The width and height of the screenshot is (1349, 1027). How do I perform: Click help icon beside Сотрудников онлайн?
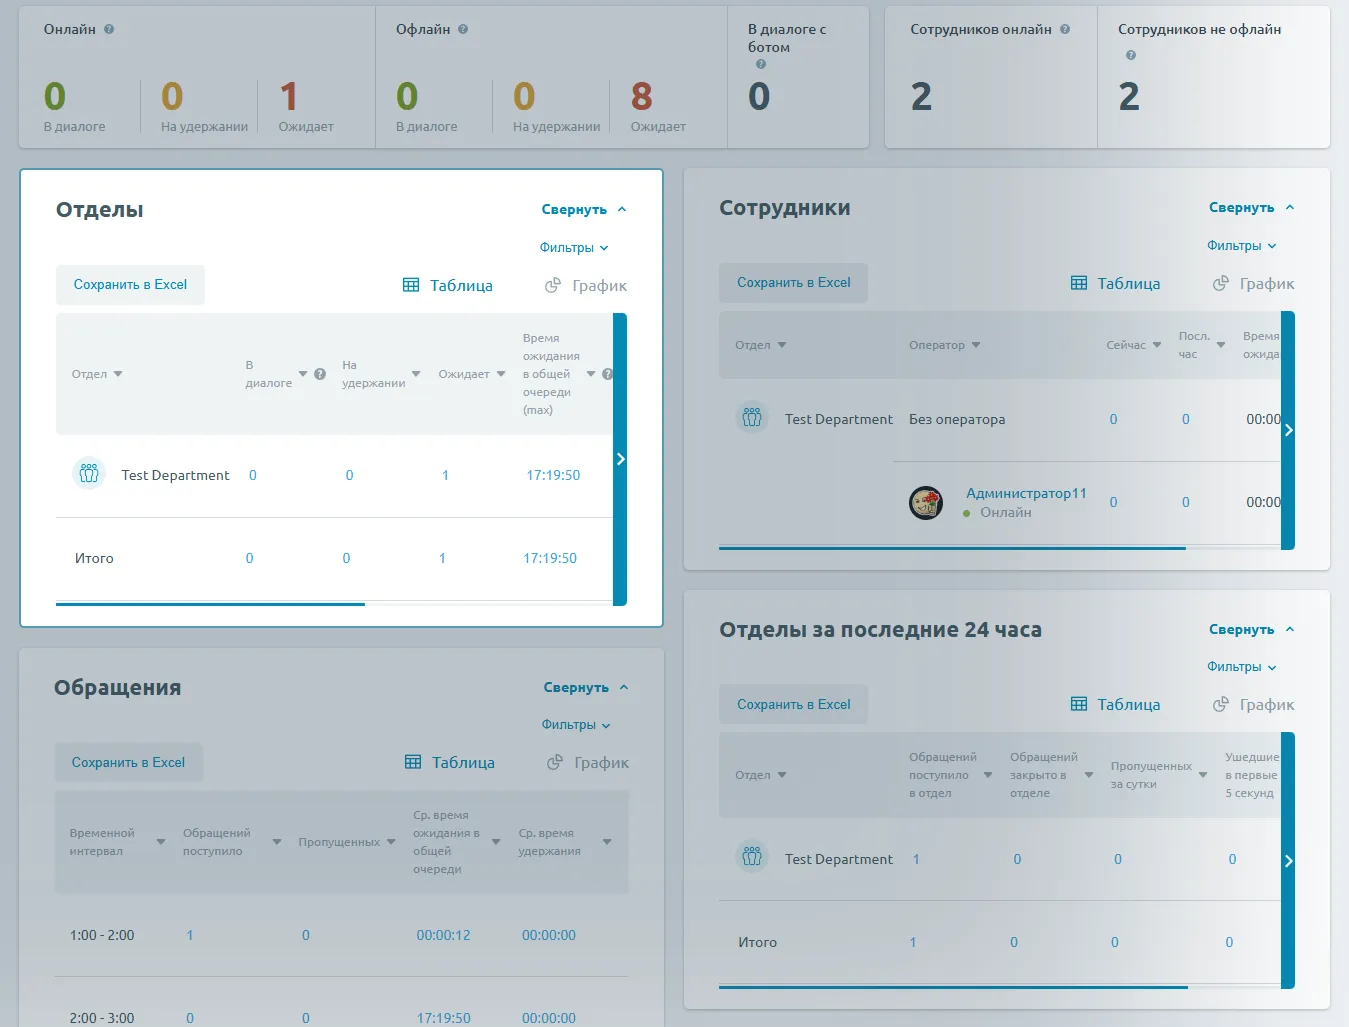click(x=1065, y=29)
